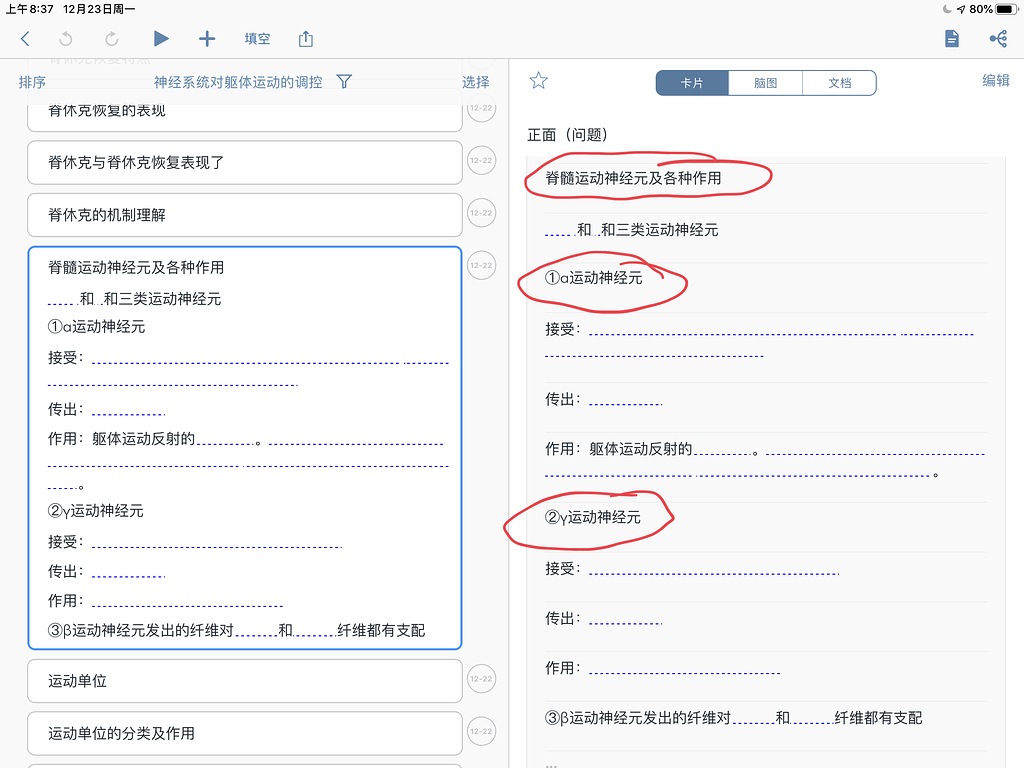
Task: Add a new card with the plus icon
Action: (x=207, y=38)
